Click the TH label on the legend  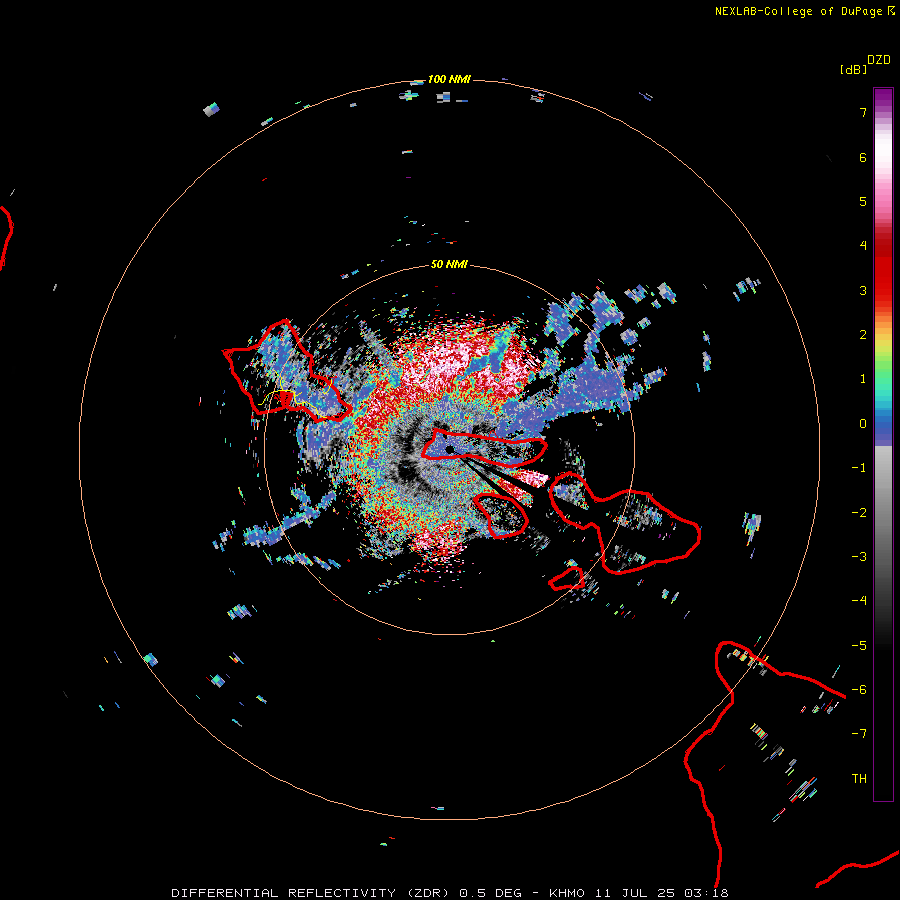[x=859, y=778]
